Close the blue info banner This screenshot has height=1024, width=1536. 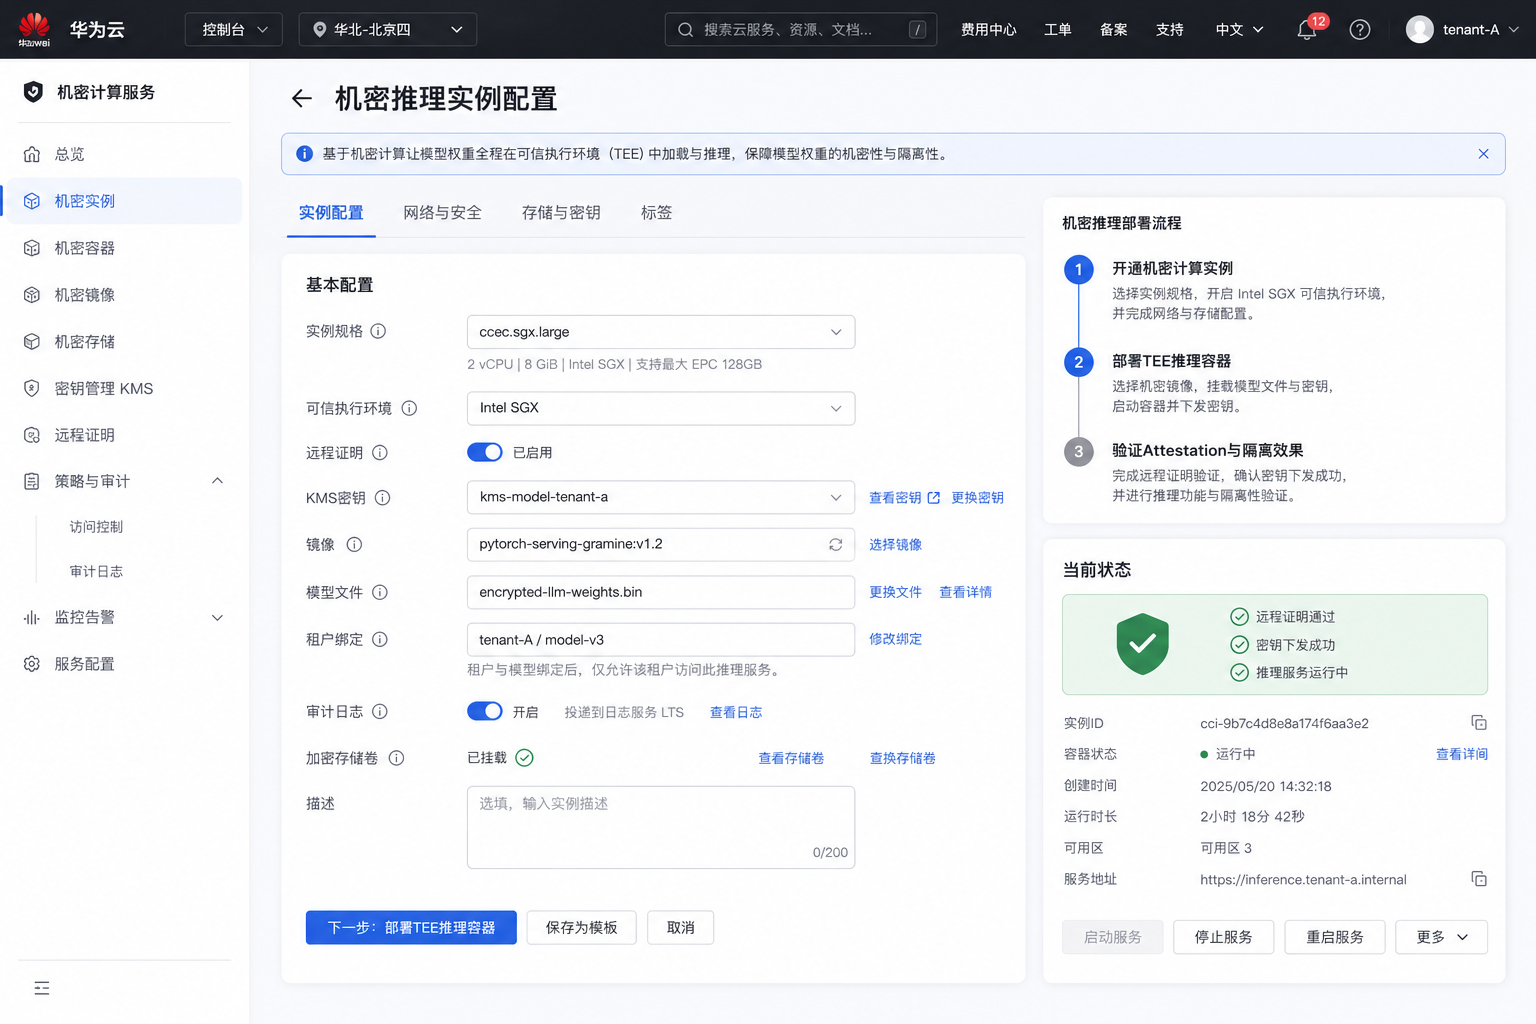pos(1483,154)
